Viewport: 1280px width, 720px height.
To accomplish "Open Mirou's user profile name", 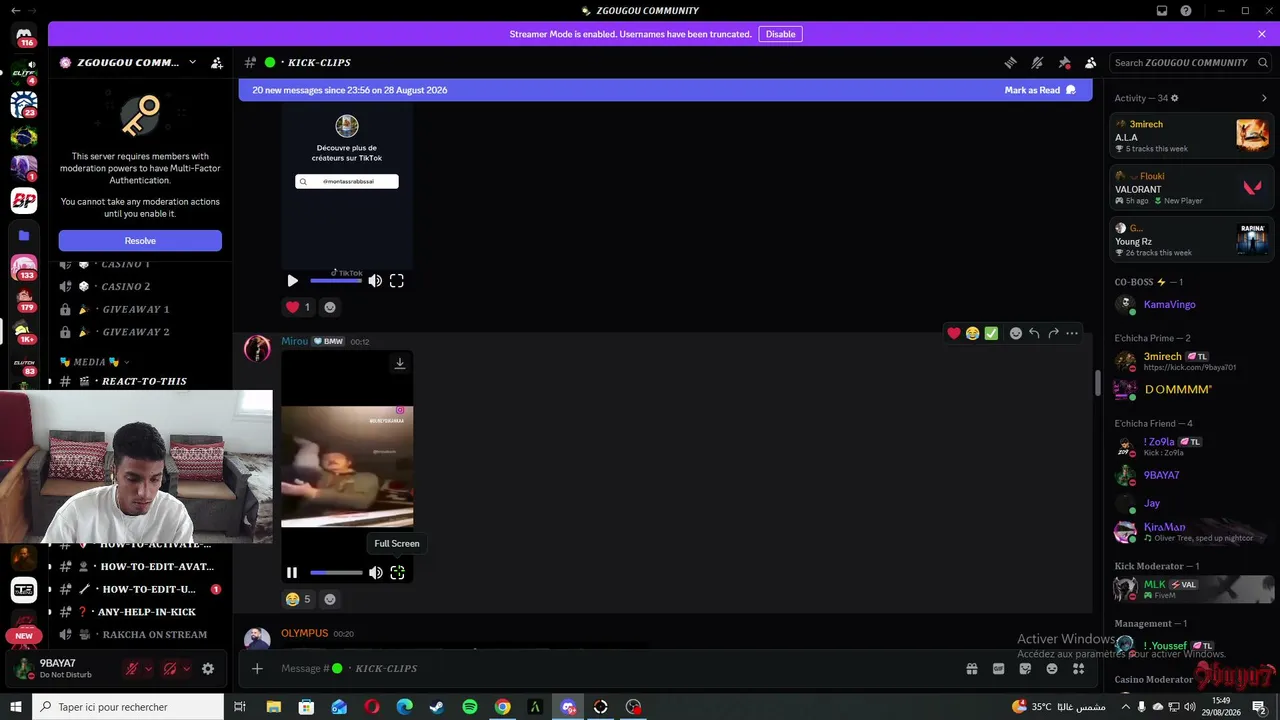I will 295,341.
